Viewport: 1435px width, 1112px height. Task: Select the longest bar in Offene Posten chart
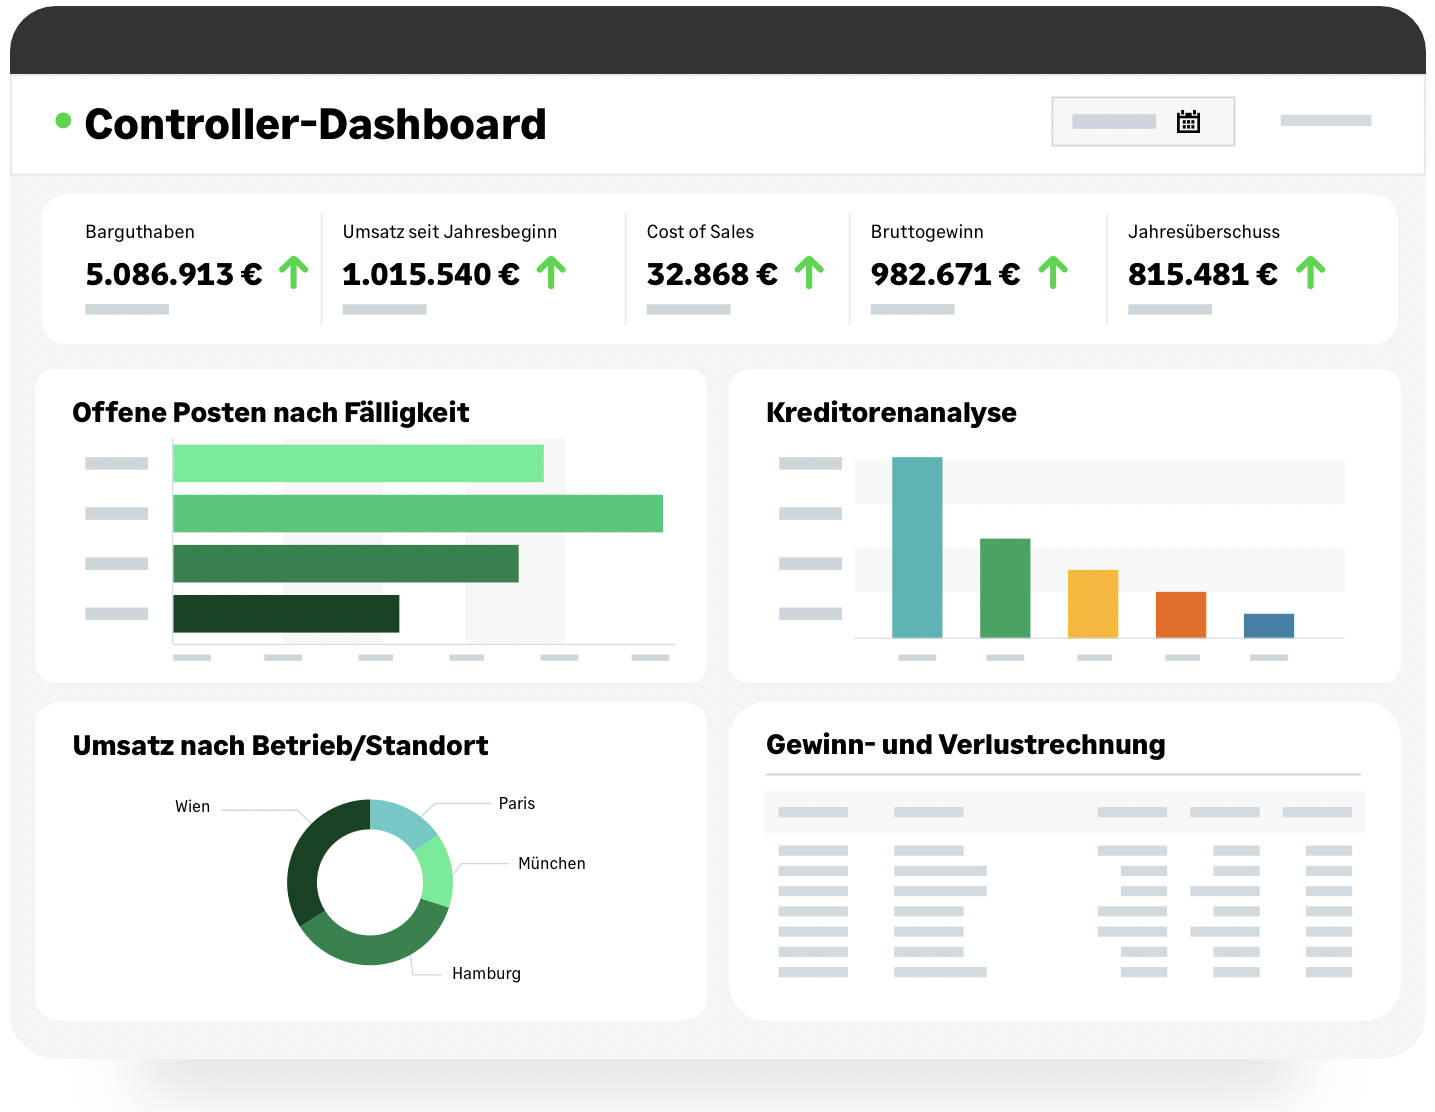417,513
